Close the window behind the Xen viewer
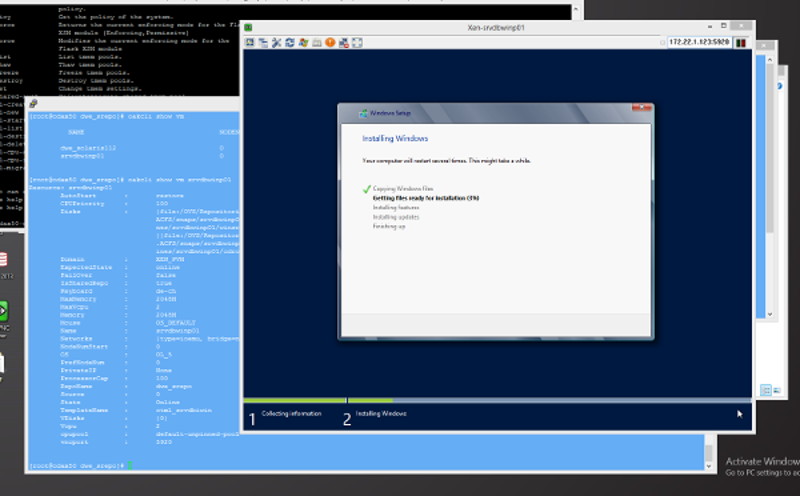Image resolution: width=800 pixels, height=496 pixels. (x=764, y=46)
